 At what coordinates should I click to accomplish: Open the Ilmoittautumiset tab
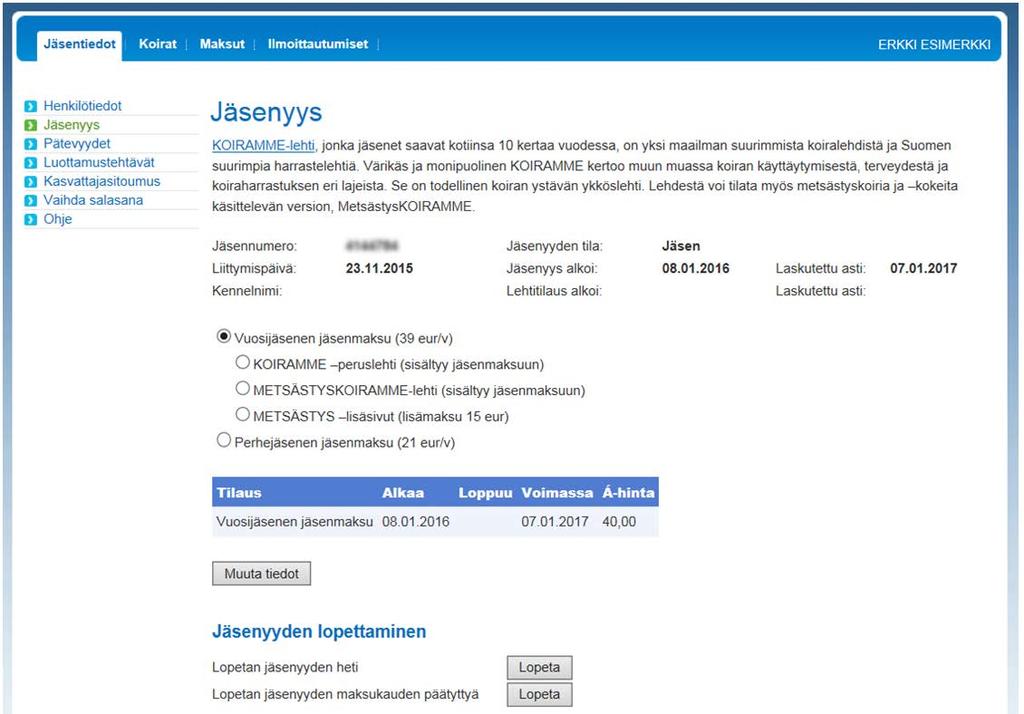tap(317, 44)
